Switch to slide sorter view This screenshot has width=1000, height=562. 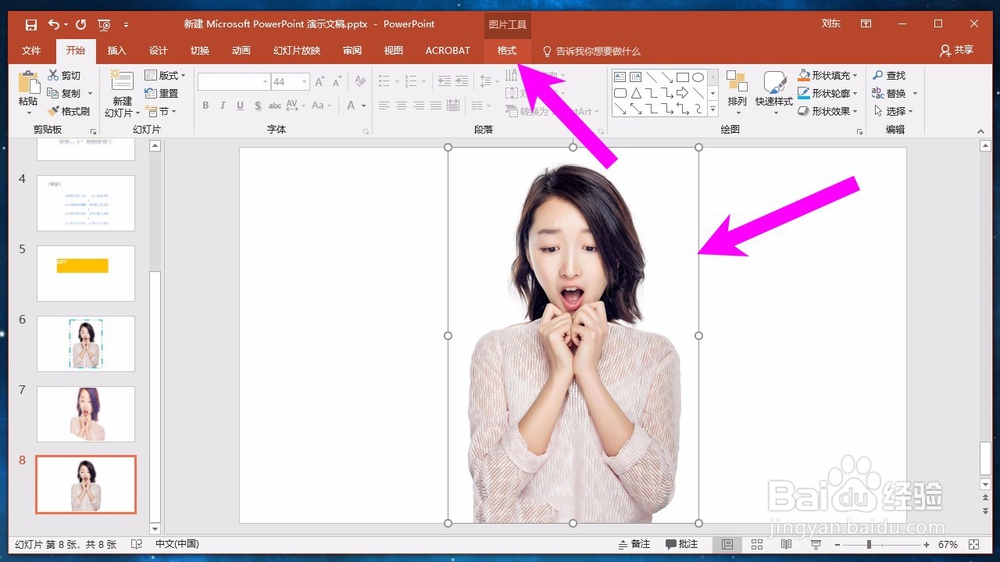coord(757,544)
